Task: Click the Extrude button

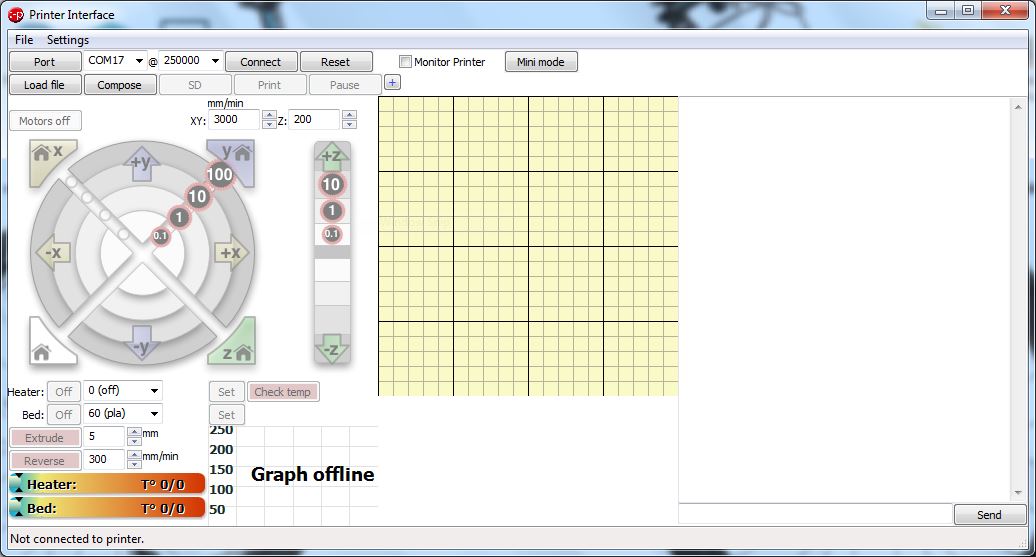Action: pyautogui.click(x=45, y=437)
